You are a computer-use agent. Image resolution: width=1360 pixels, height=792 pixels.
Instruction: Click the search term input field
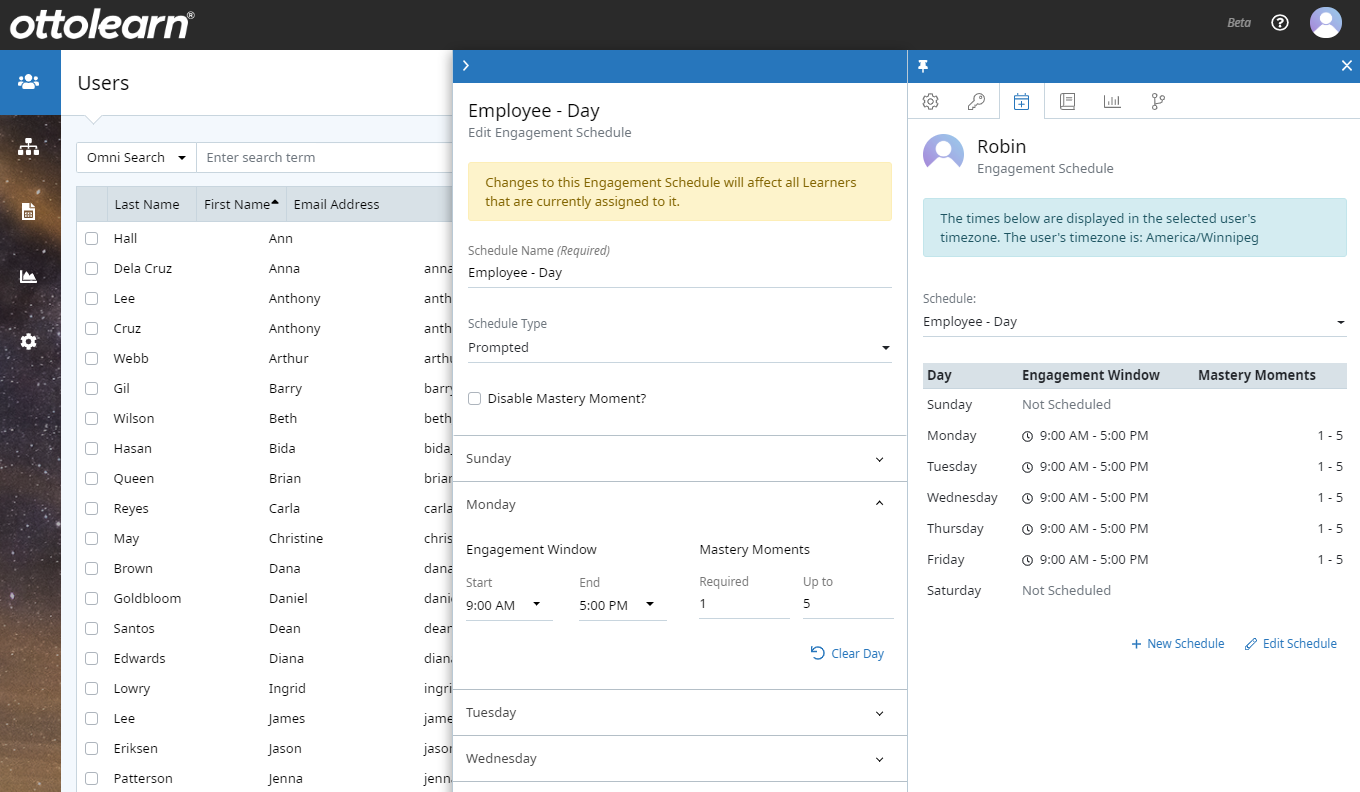(325, 158)
